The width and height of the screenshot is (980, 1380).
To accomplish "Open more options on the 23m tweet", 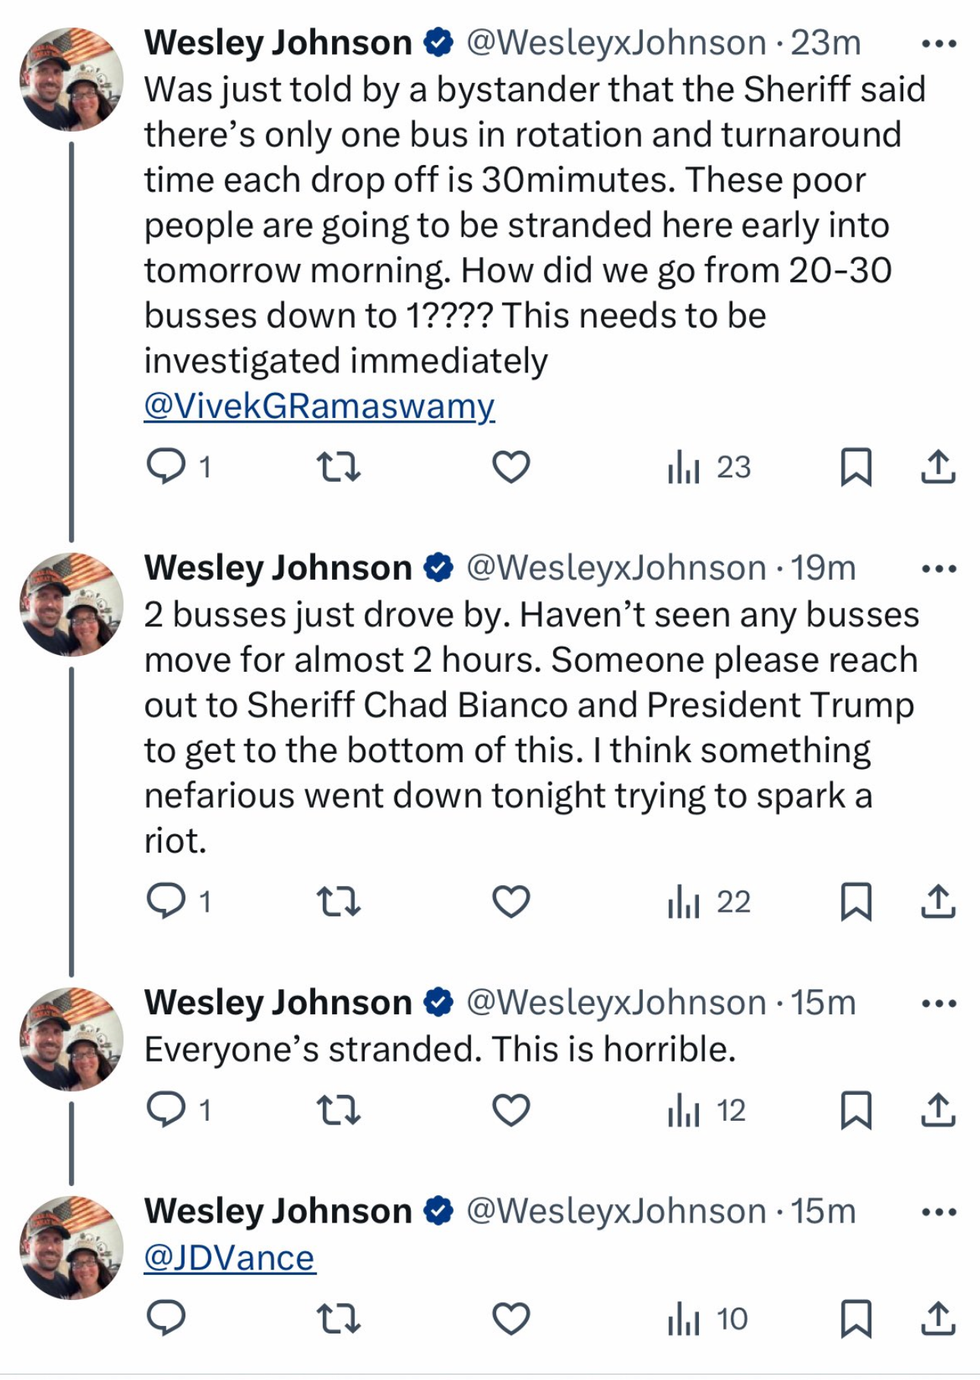I will click(x=938, y=44).
